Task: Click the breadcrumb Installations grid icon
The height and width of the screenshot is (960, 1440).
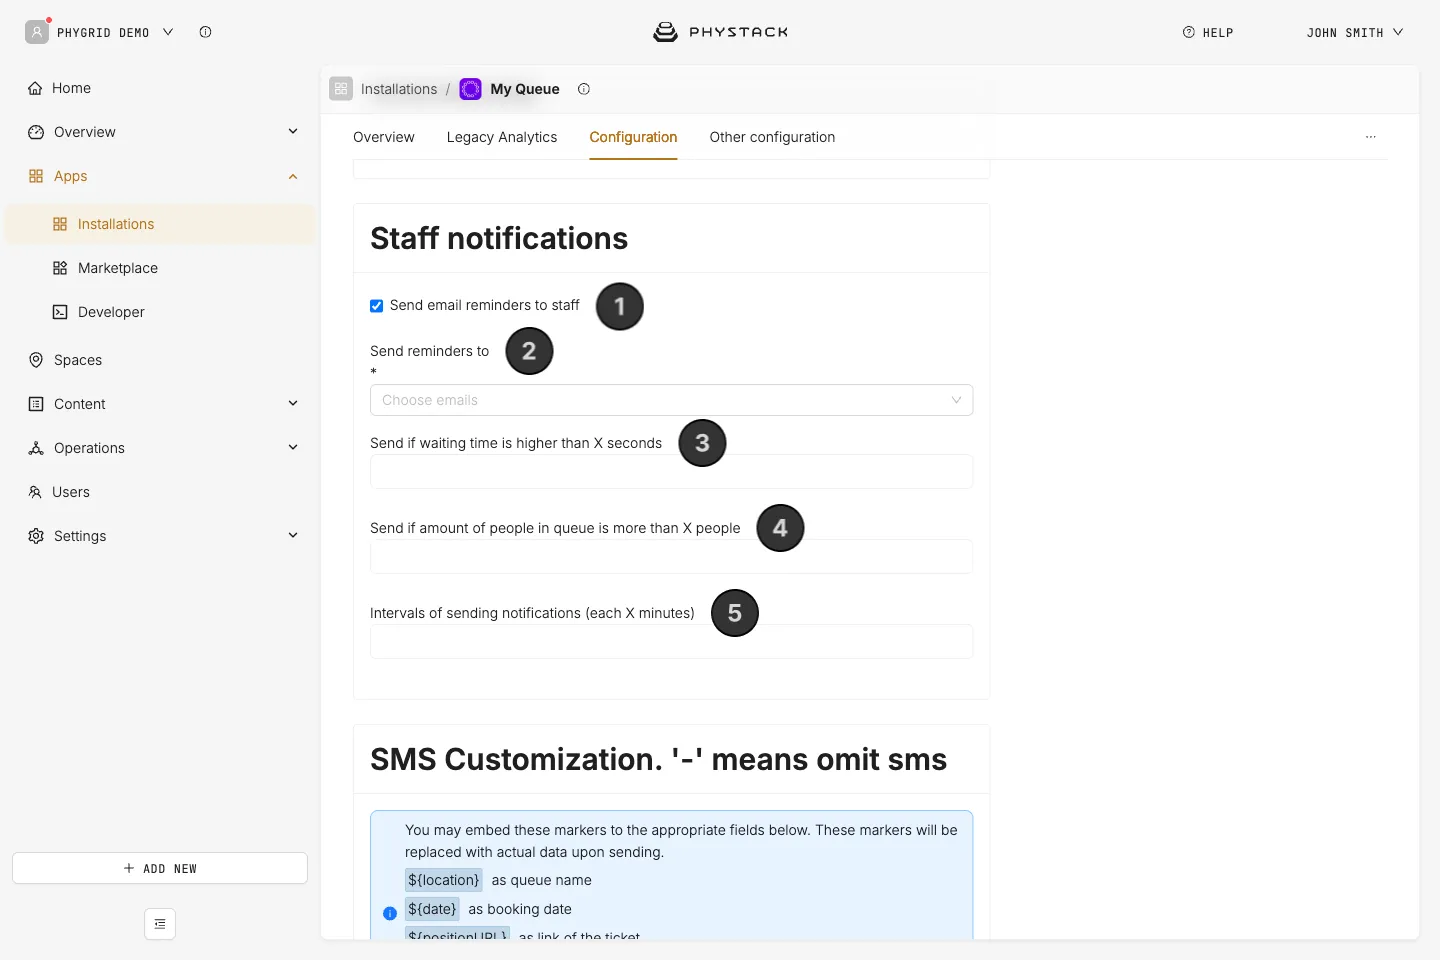Action: tap(341, 89)
